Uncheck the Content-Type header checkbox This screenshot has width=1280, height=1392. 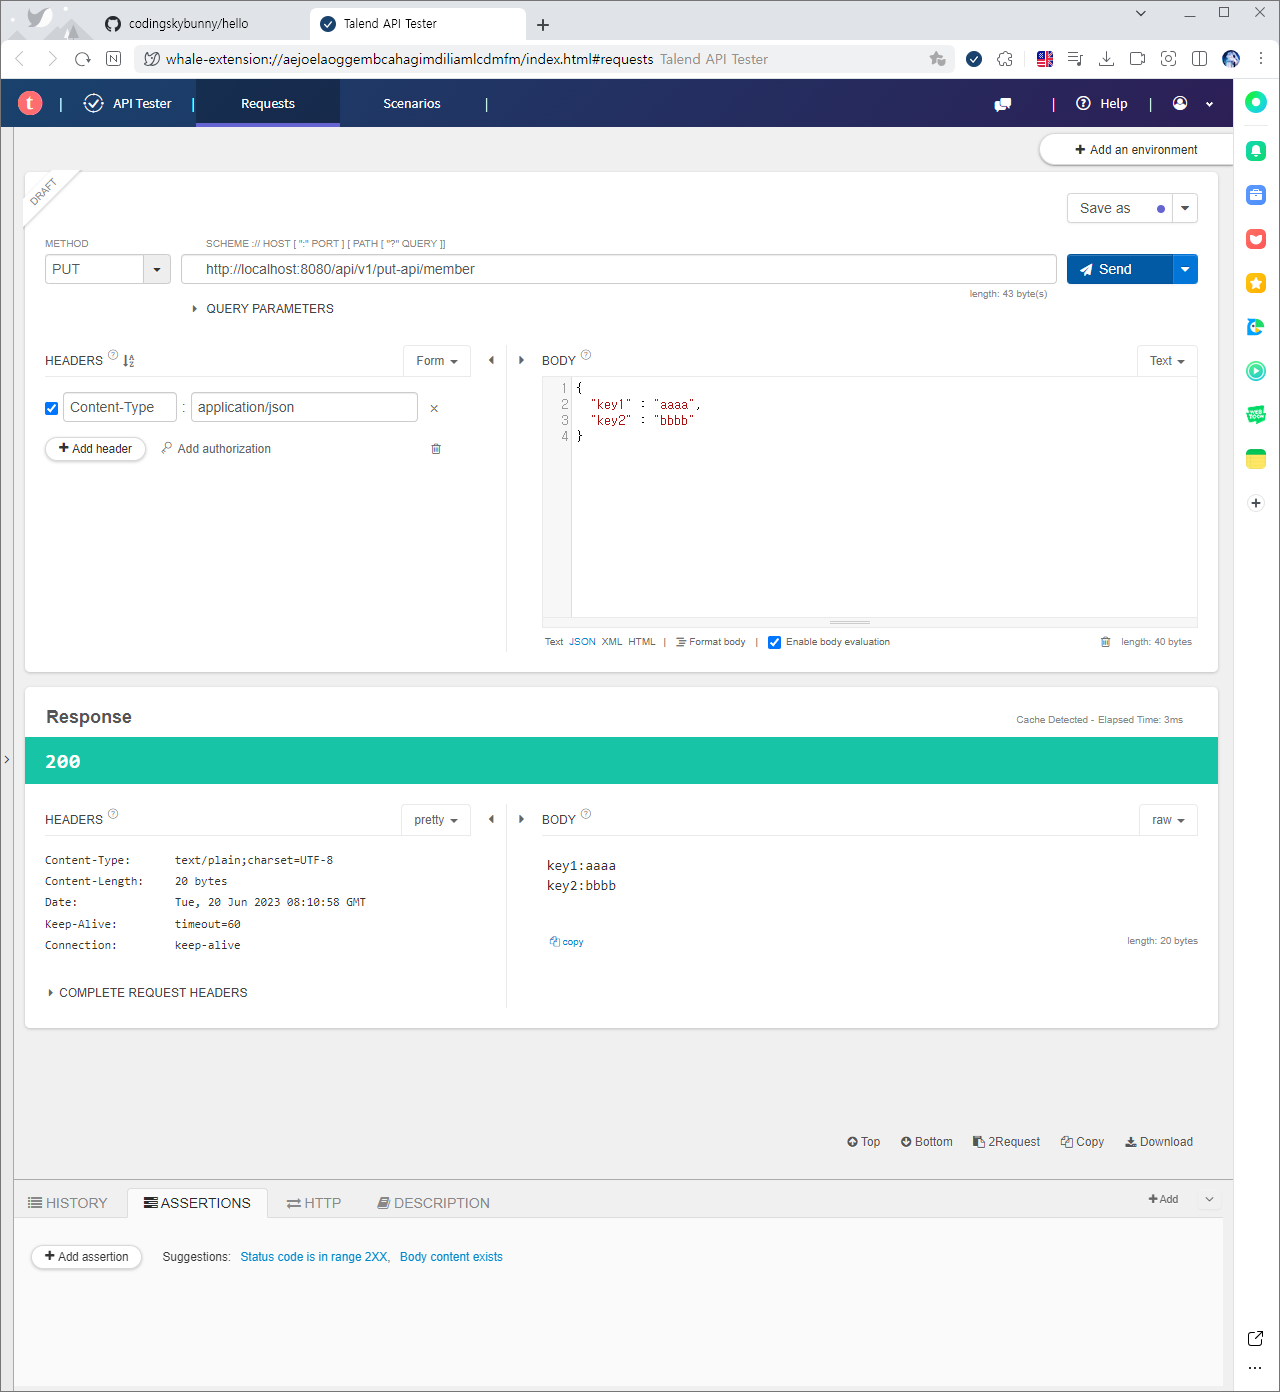coord(52,408)
